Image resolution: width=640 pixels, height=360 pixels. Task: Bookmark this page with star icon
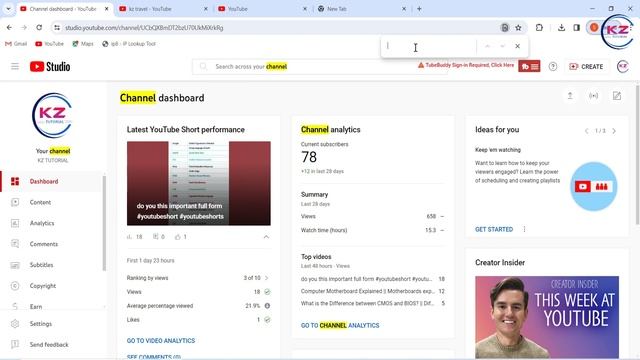coord(518,27)
